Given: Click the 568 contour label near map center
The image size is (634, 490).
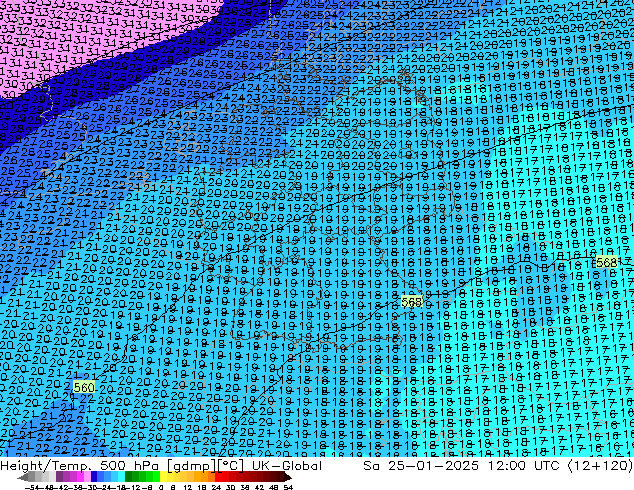Looking at the screenshot, I should point(412,302).
